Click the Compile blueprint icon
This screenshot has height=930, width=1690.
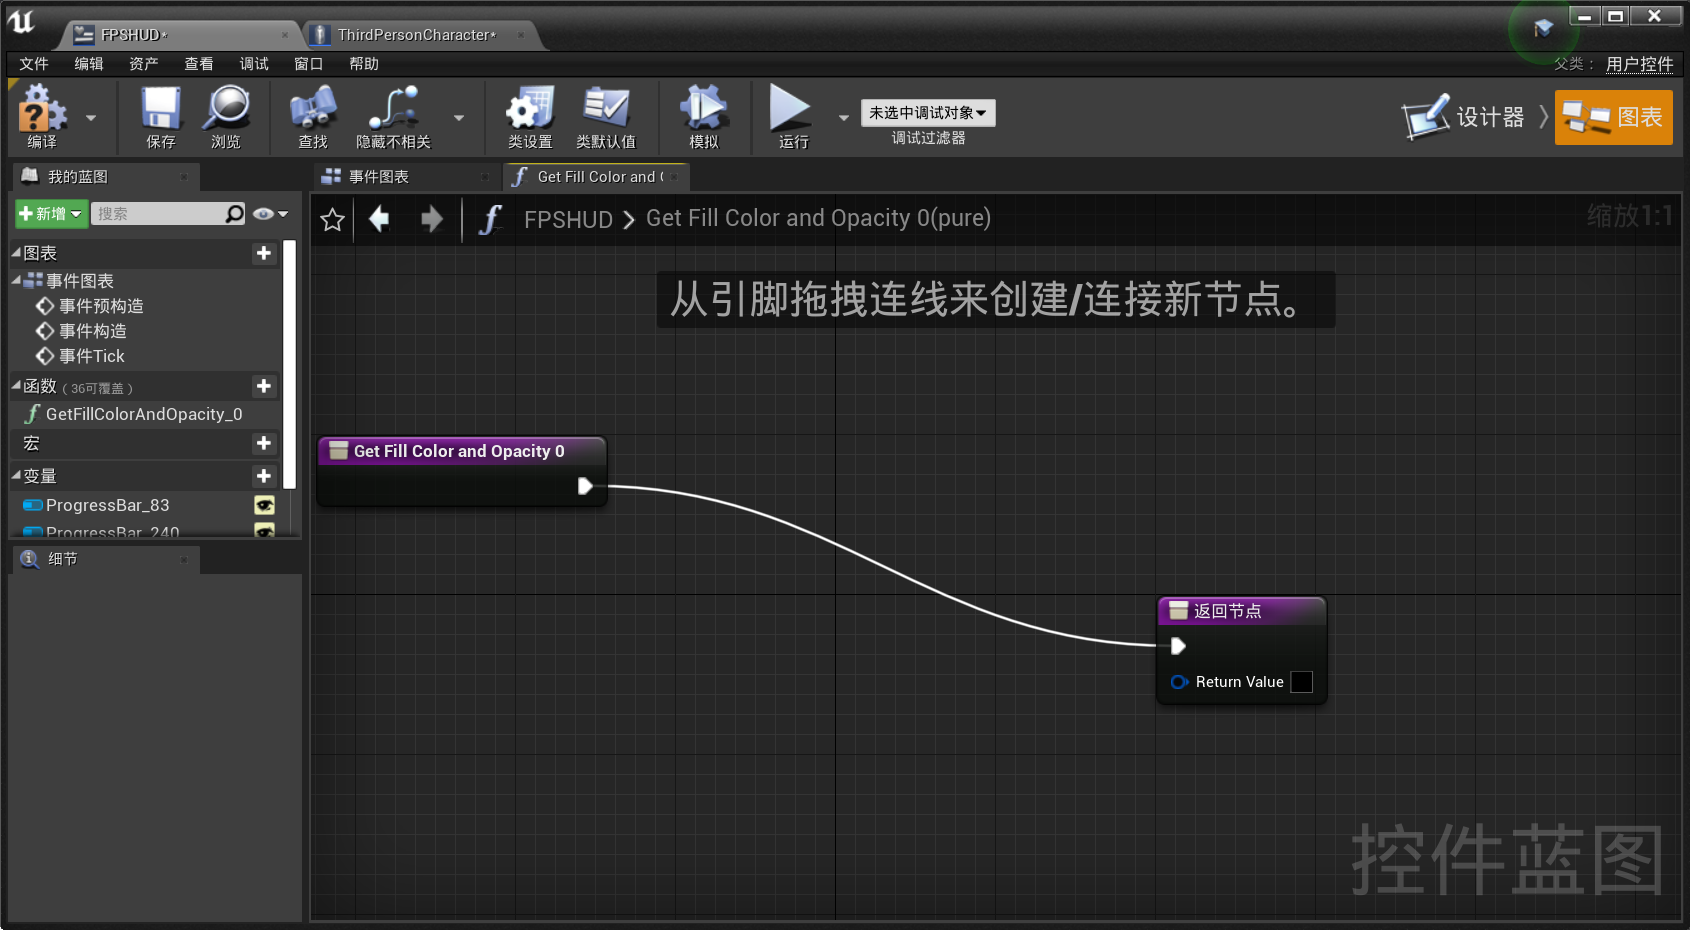point(42,110)
